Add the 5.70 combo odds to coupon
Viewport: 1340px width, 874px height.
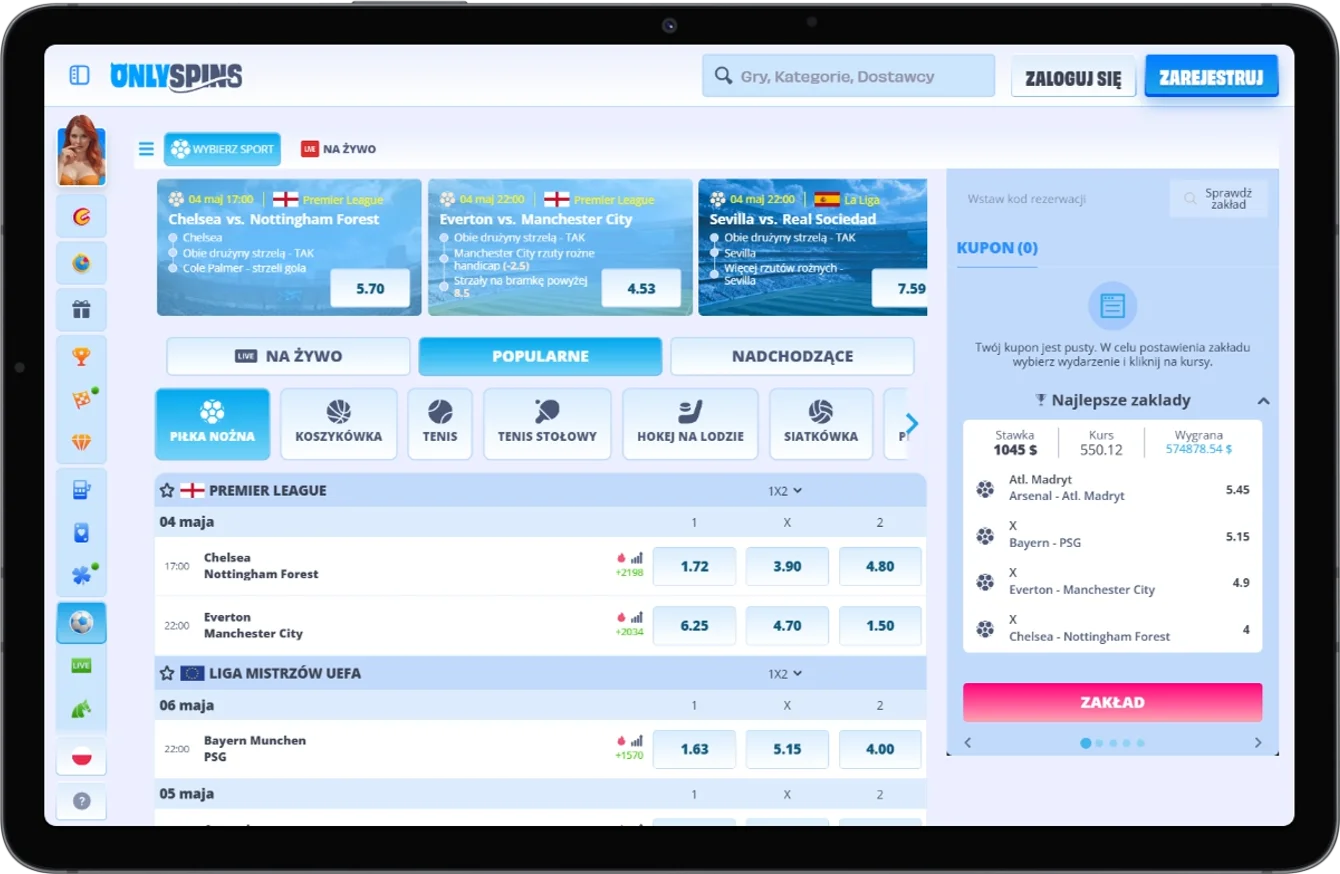pos(370,288)
